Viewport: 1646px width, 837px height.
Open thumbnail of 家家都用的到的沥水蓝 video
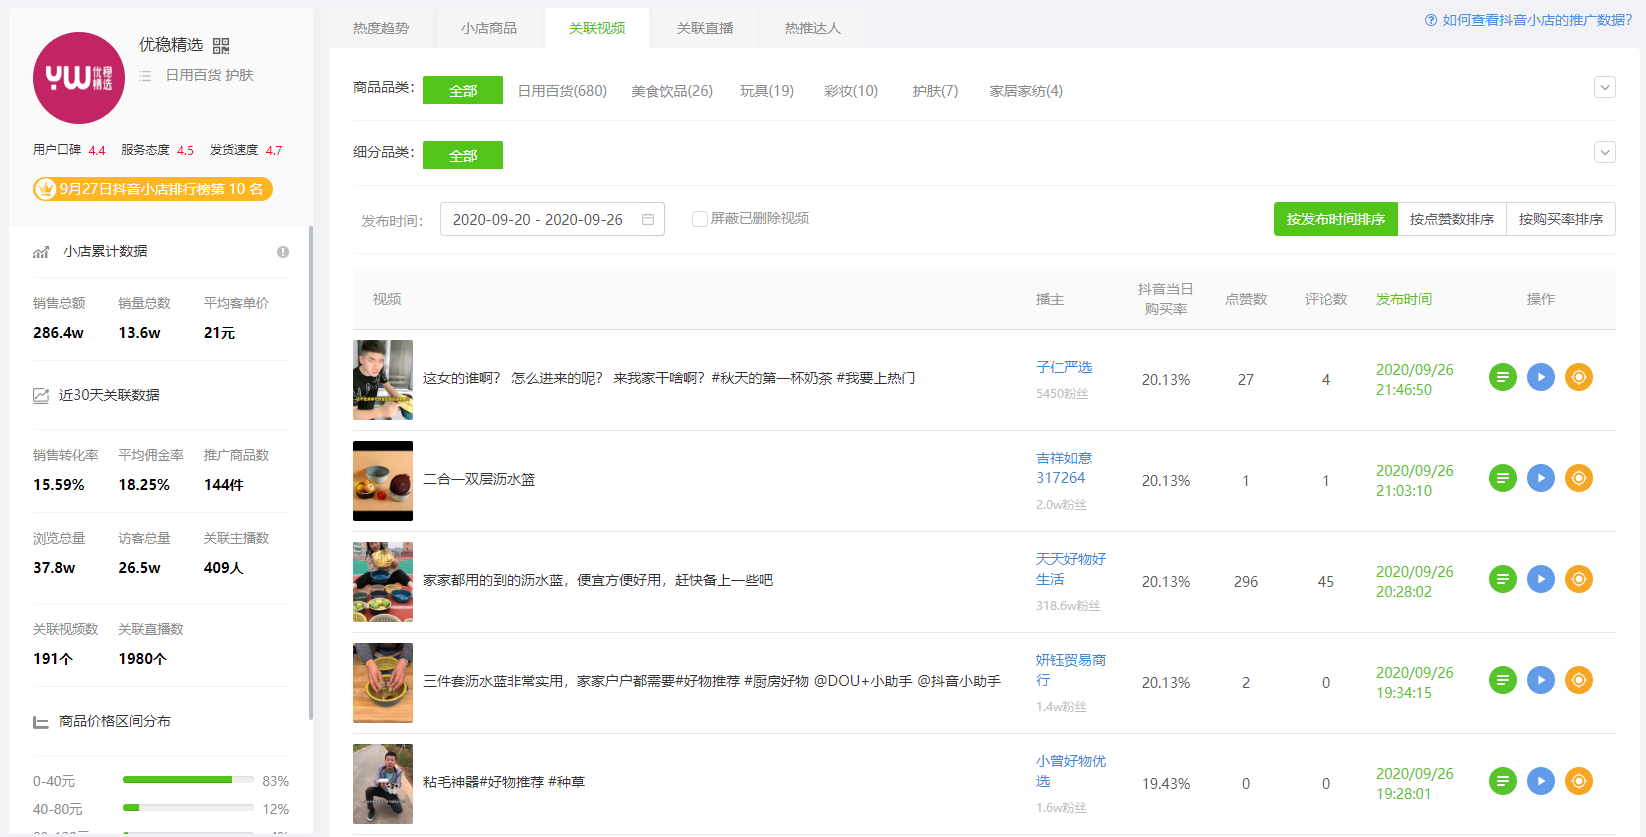(383, 582)
